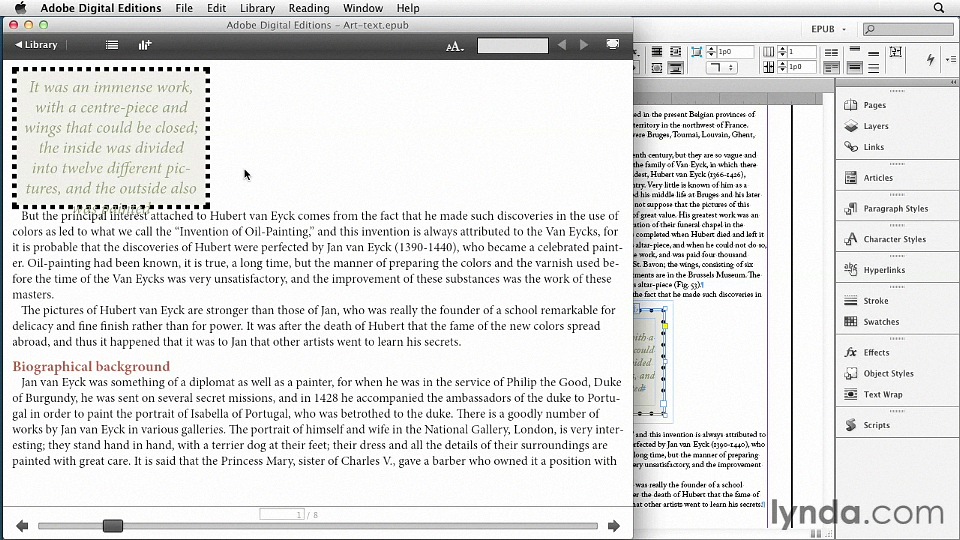Go back to the Library view
Viewport: 960px width, 540px height.
point(36,45)
